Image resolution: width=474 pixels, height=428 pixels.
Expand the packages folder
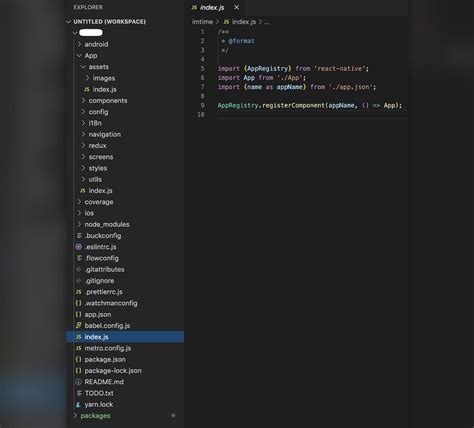(x=95, y=416)
